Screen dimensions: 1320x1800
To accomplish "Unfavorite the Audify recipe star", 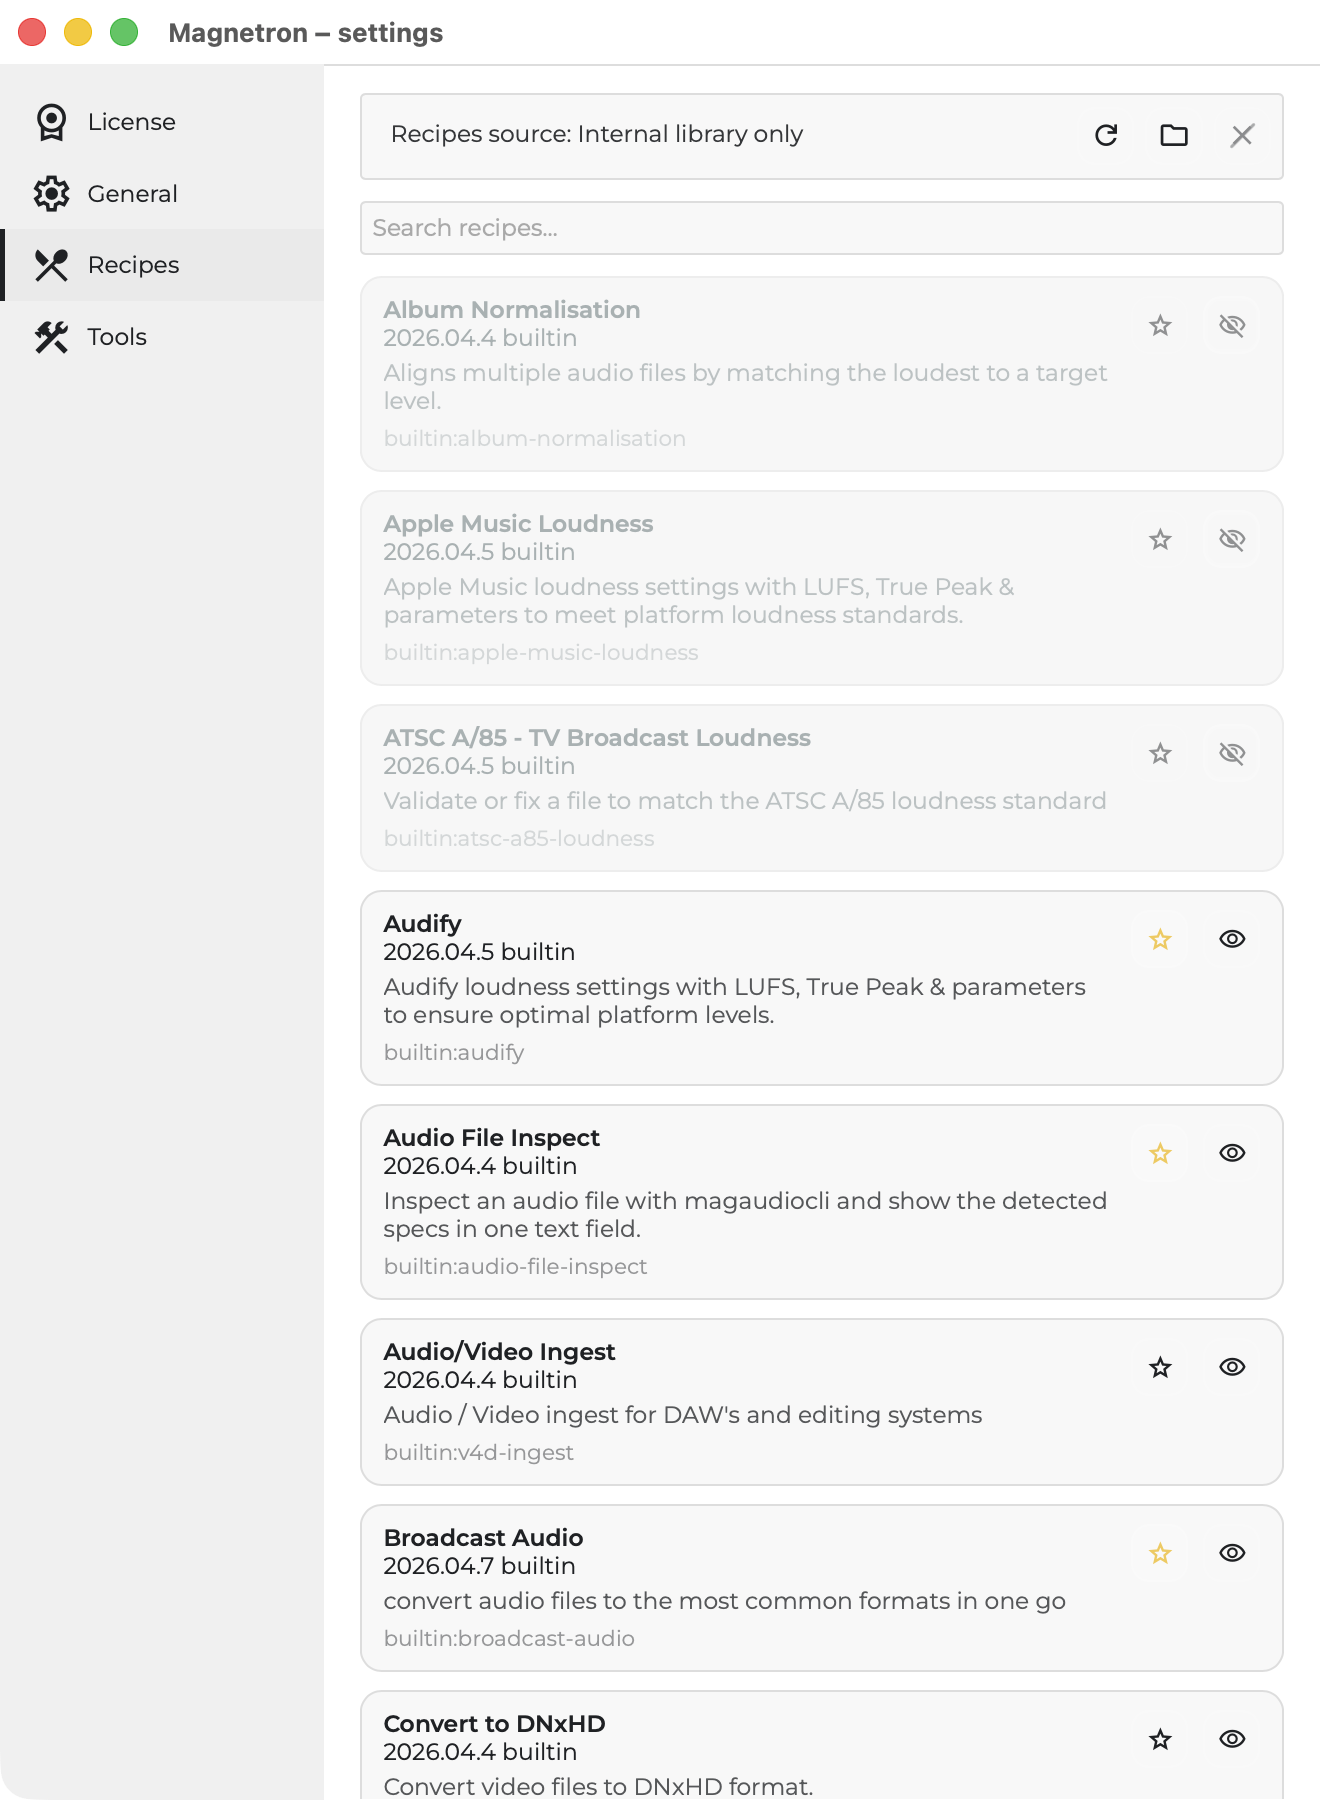I will point(1160,940).
